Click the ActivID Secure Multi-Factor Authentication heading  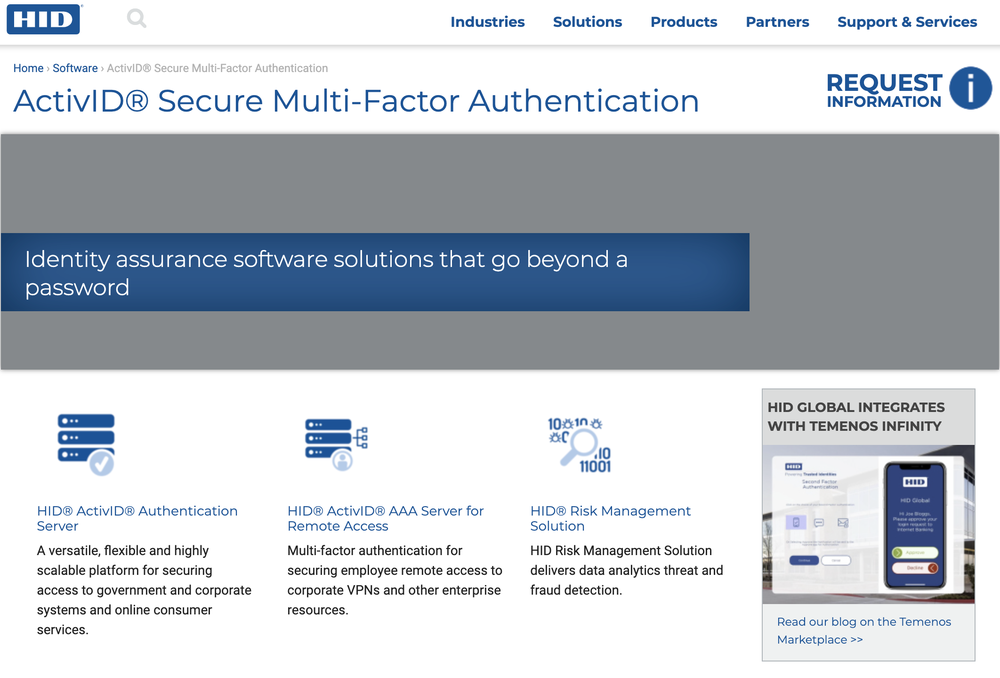(356, 101)
